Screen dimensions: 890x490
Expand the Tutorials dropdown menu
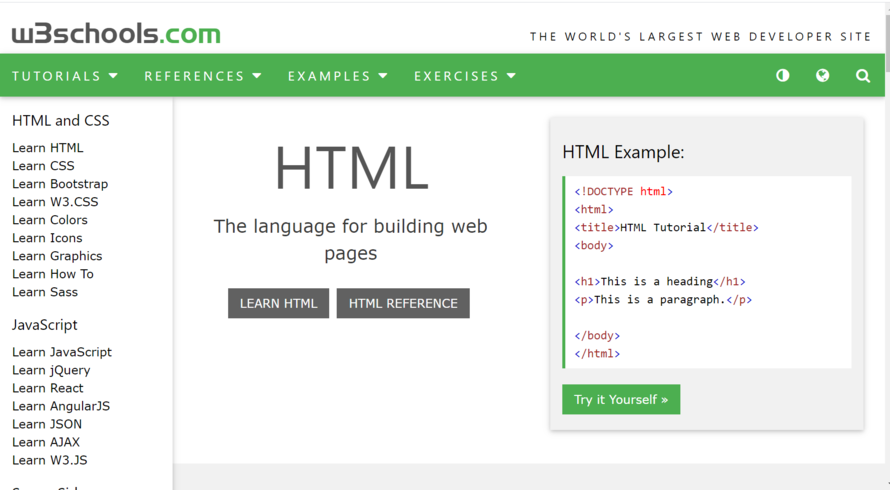(x=65, y=76)
